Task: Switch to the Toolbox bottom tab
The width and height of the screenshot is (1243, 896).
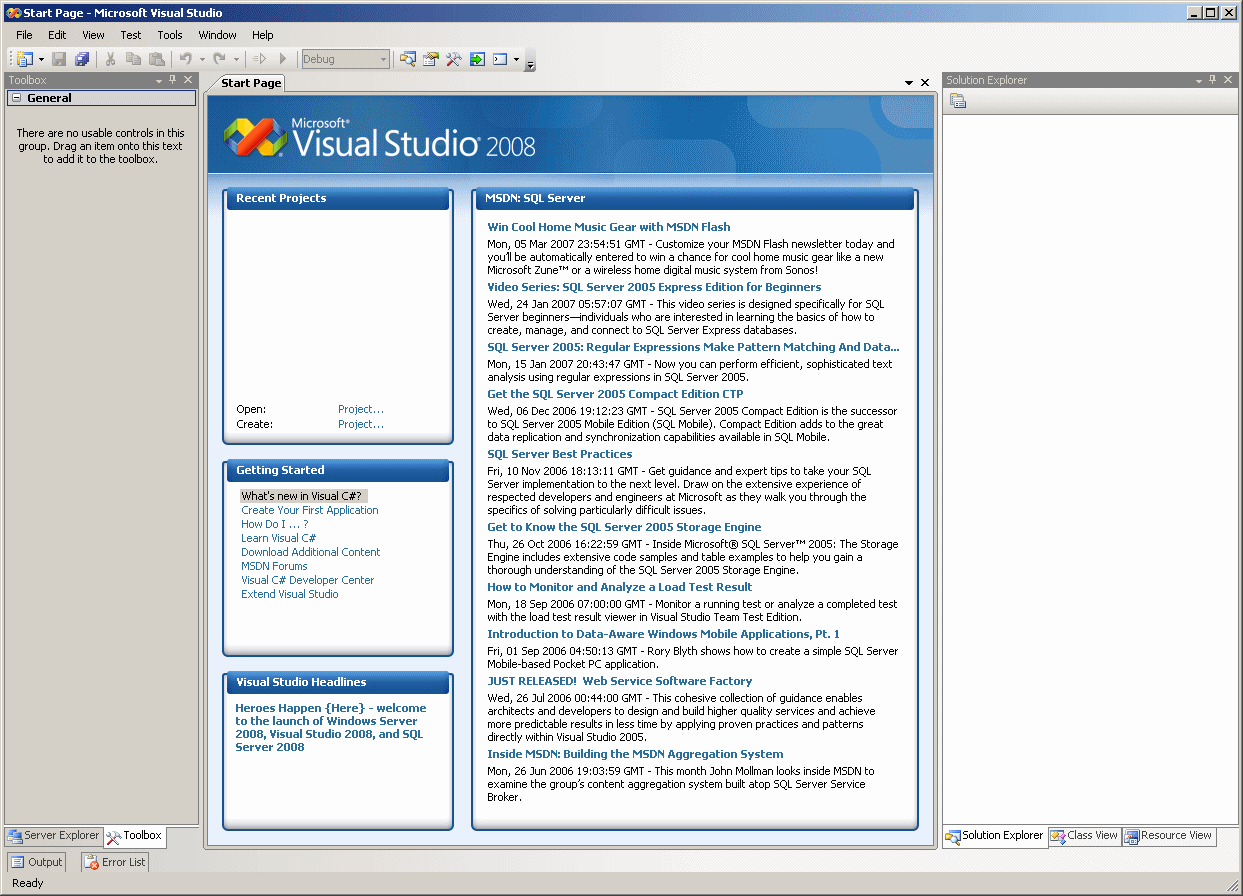Action: (x=134, y=836)
